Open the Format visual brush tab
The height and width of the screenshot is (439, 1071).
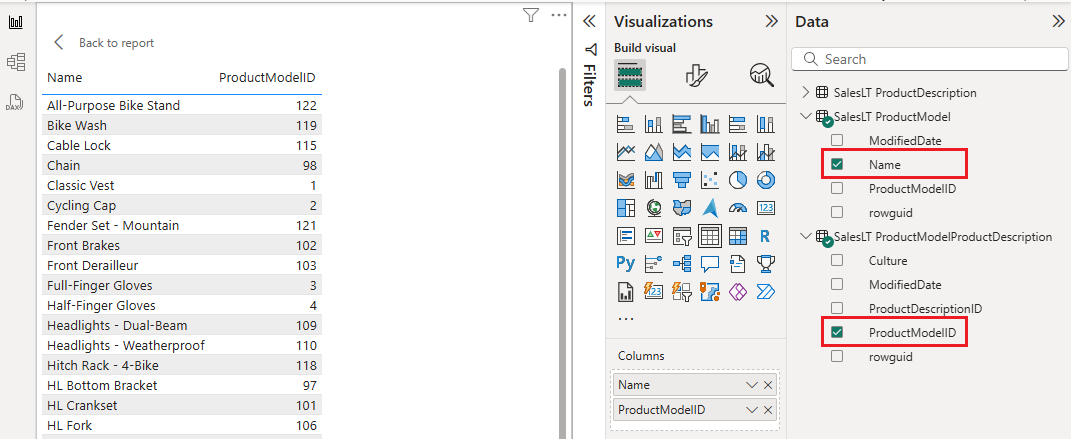pyautogui.click(x=696, y=76)
